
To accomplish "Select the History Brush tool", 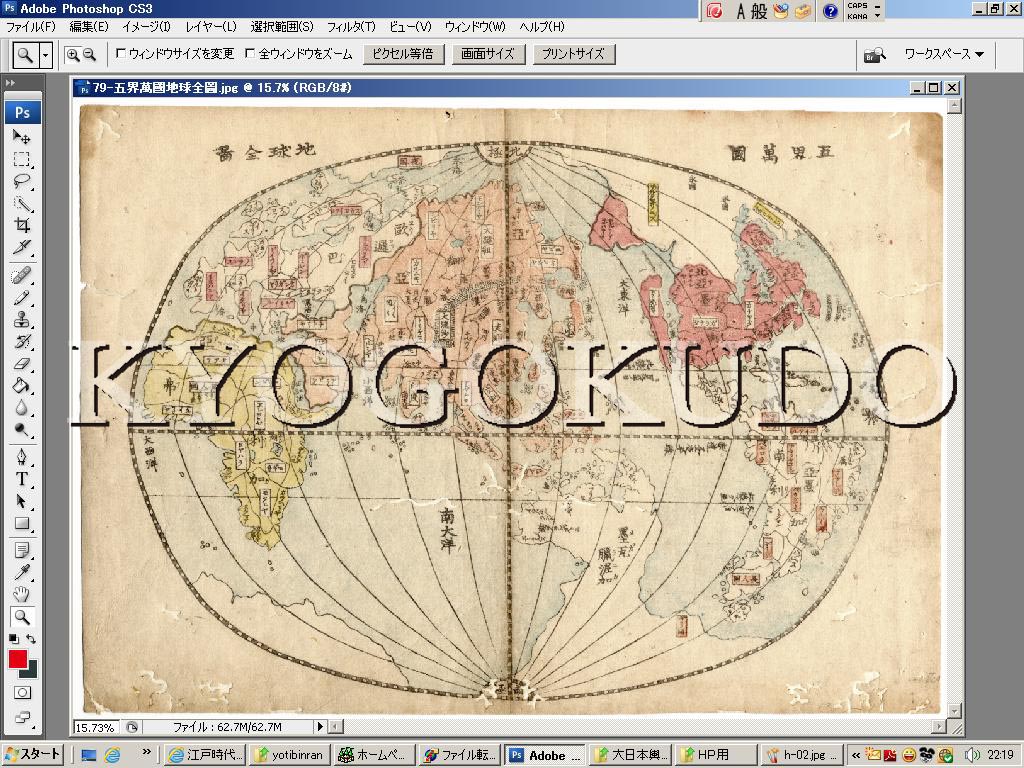I will point(22,342).
